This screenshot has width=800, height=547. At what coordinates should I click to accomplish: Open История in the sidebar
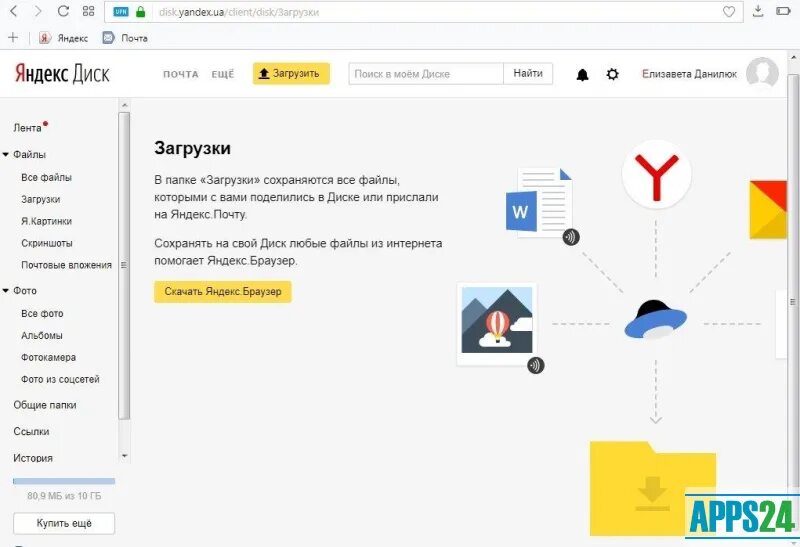point(33,458)
